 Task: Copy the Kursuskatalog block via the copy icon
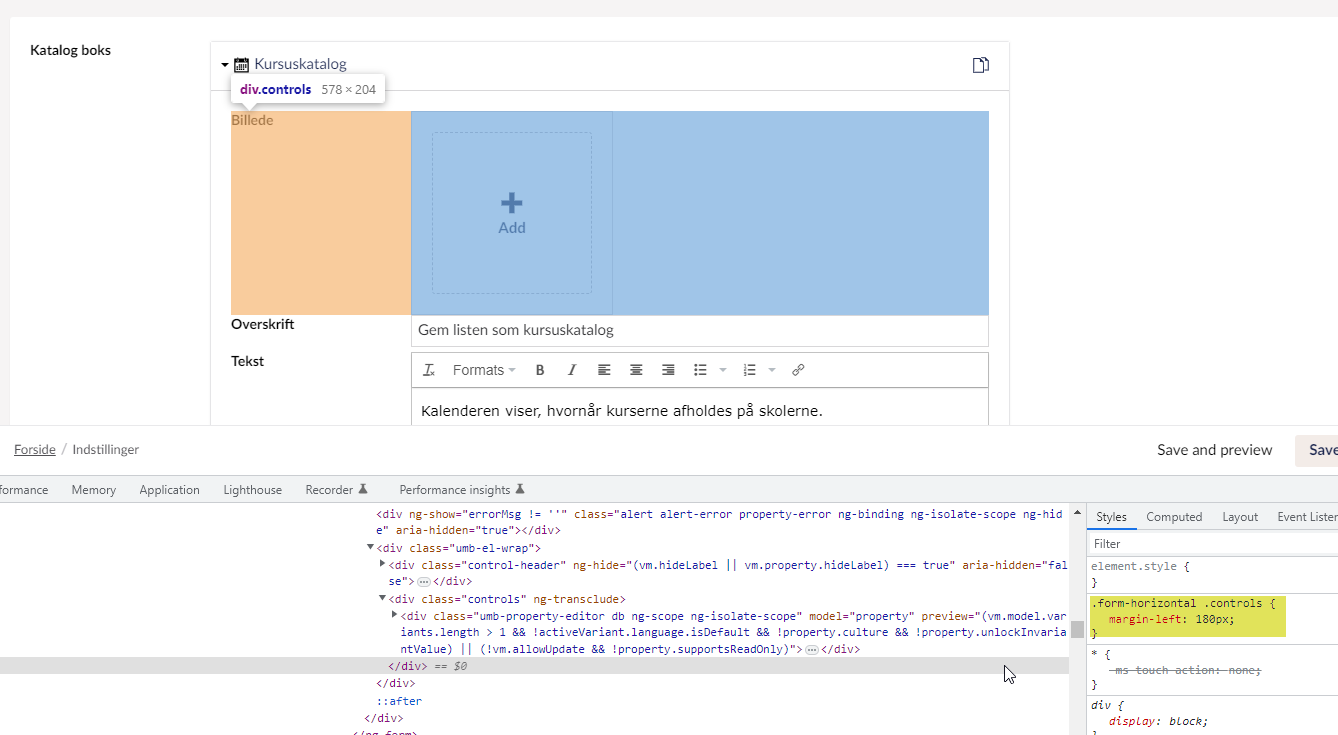coord(980,64)
